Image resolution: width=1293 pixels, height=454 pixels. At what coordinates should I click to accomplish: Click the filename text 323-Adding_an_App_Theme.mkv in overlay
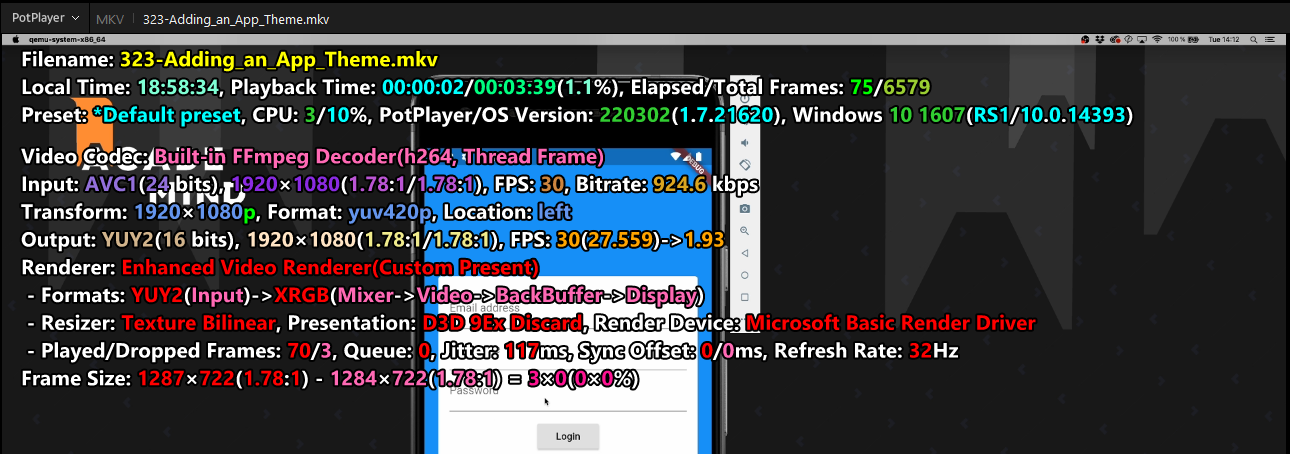click(278, 60)
